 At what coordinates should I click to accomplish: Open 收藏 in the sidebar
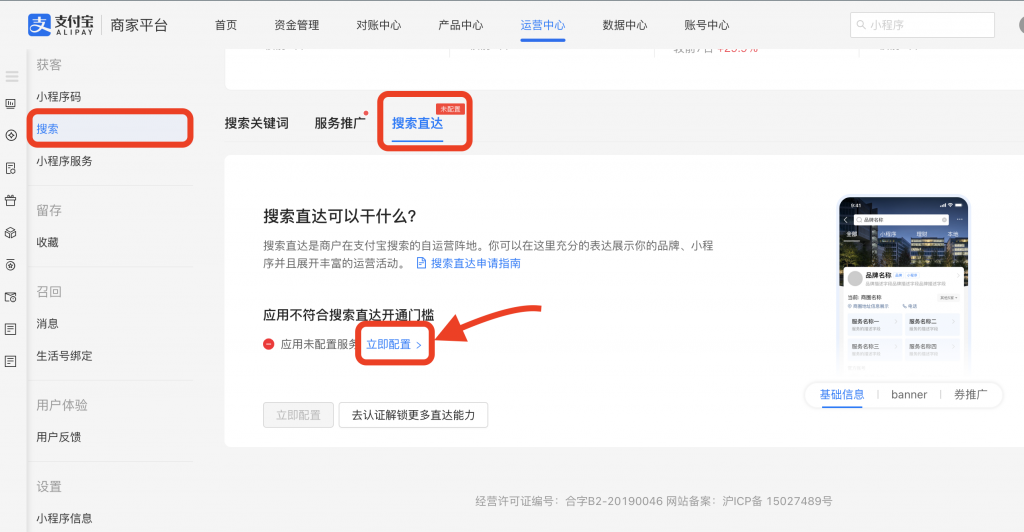tap(48, 242)
